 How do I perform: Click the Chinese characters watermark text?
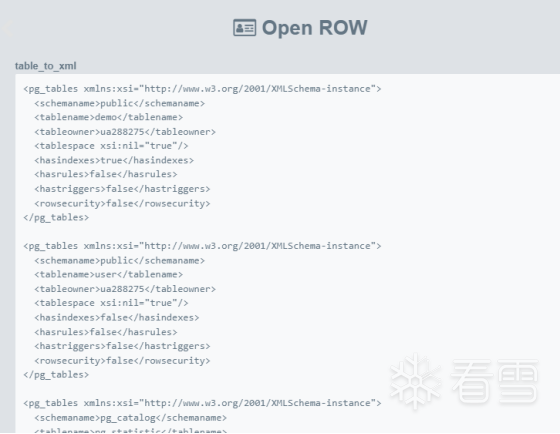(495, 381)
